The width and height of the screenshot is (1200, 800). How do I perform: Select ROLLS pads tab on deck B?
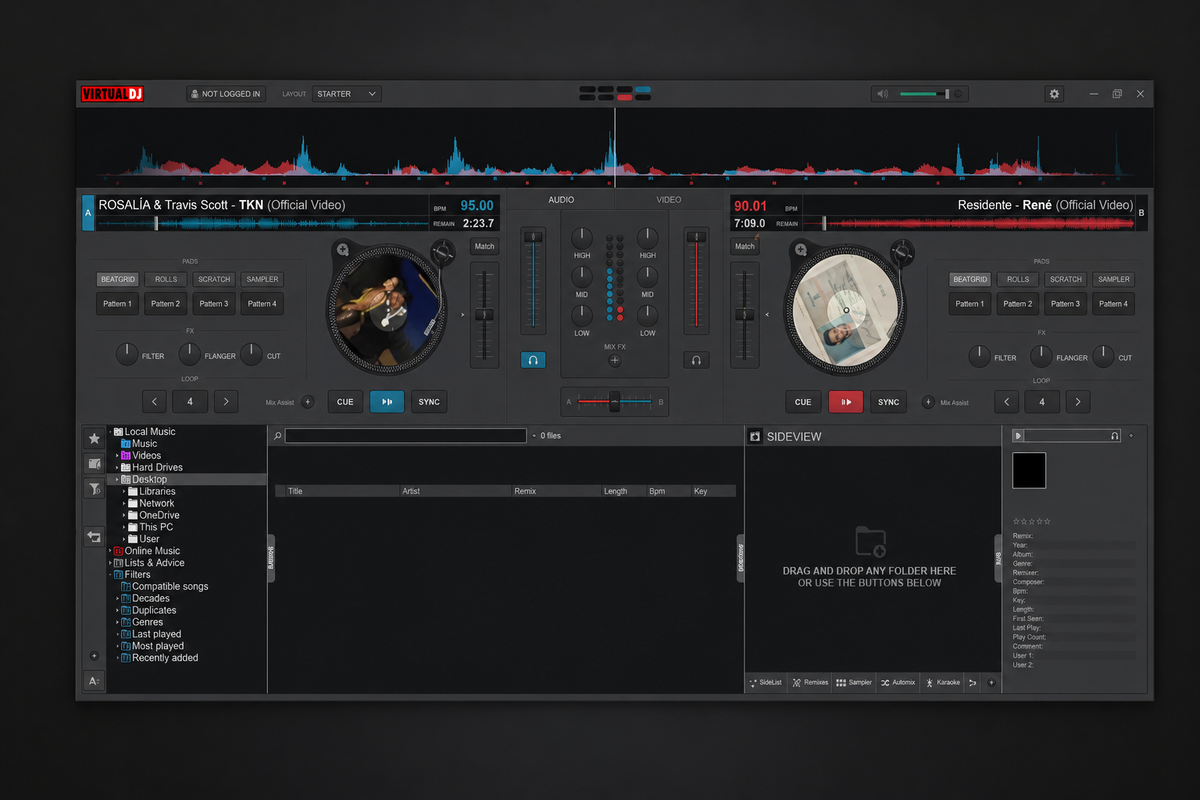tap(1018, 279)
